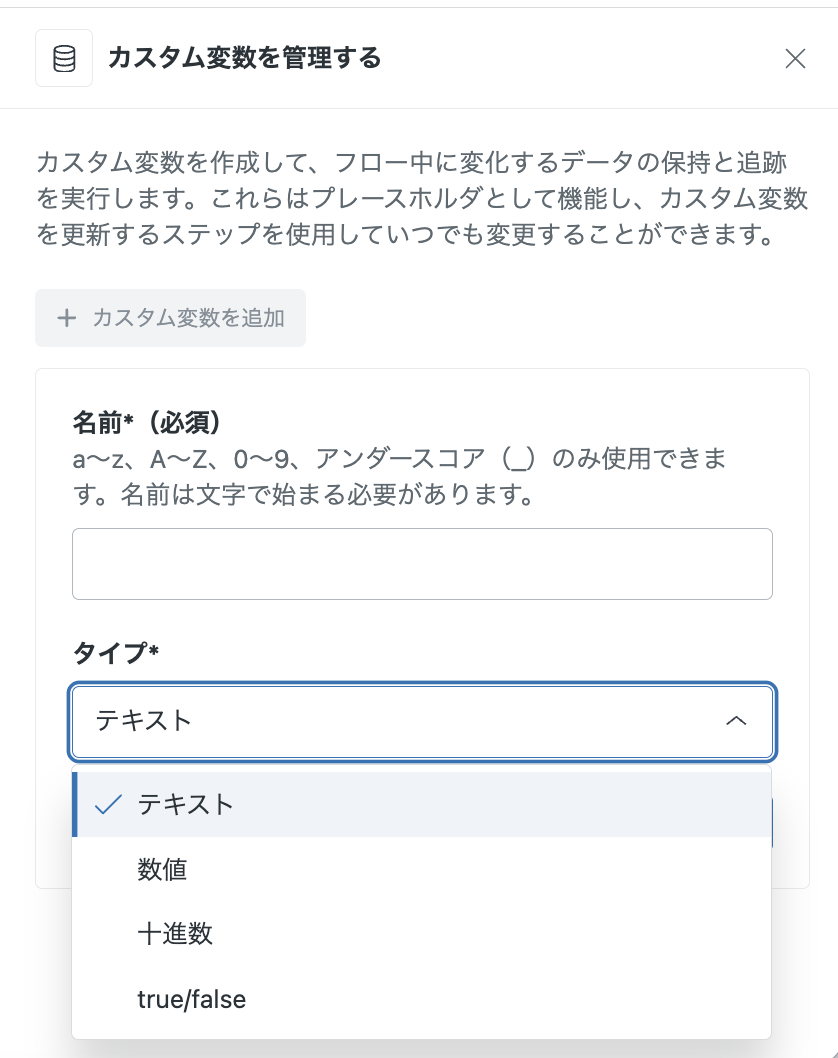Click the タイプ combo box showing テキスト
This screenshot has width=838, height=1058.
422,721
